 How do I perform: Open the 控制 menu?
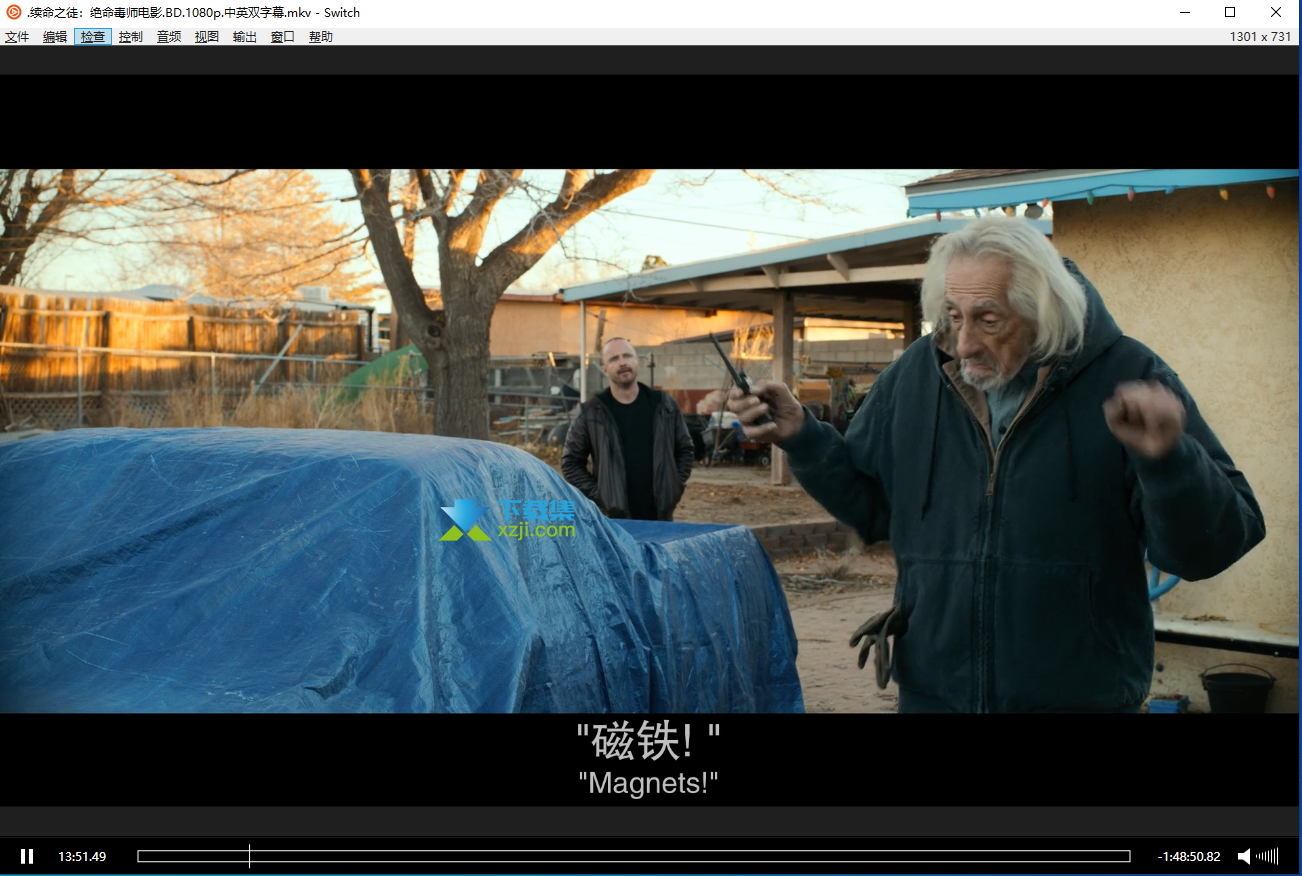pyautogui.click(x=131, y=37)
